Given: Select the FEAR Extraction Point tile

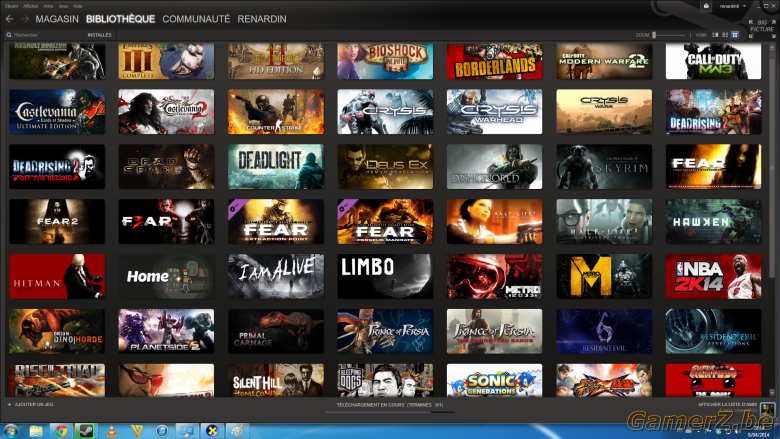Looking at the screenshot, I should (276, 221).
